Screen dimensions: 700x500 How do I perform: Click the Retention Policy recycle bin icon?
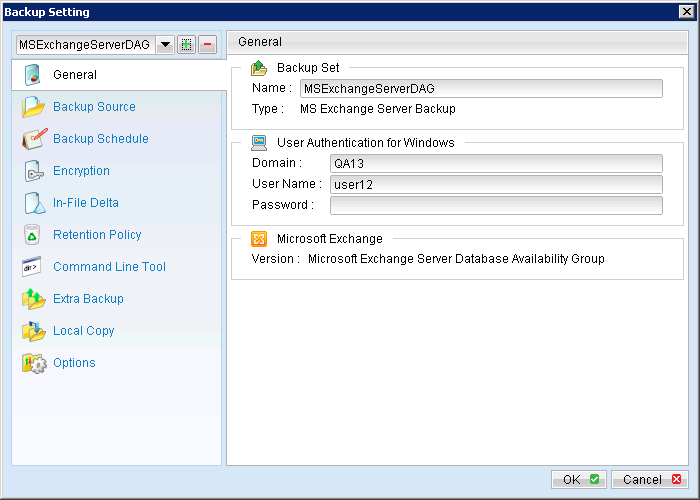pos(32,235)
